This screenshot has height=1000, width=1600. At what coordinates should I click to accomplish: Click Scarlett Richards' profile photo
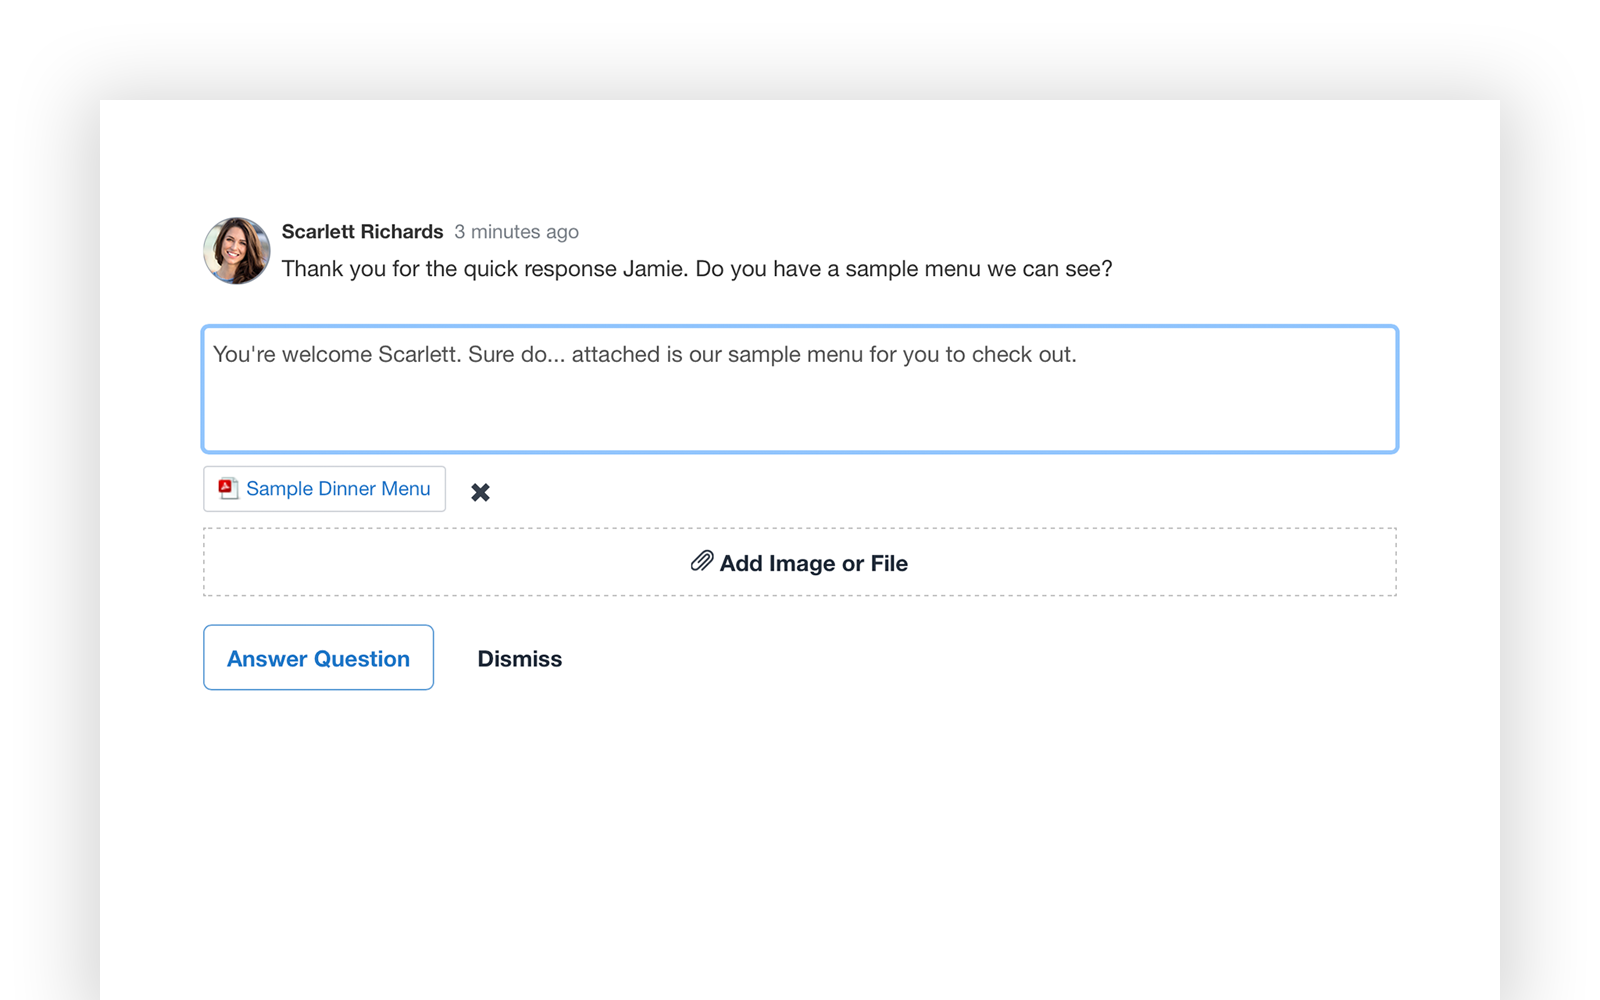tap(237, 251)
